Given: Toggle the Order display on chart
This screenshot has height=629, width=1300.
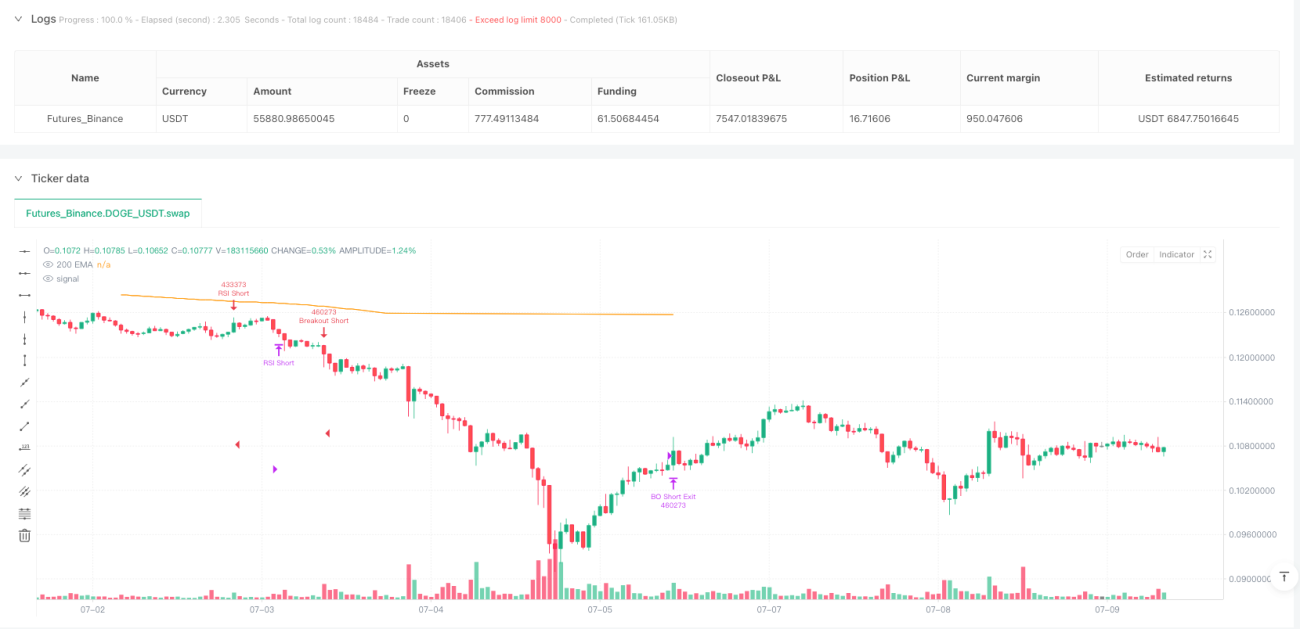Looking at the screenshot, I should [x=1137, y=254].
